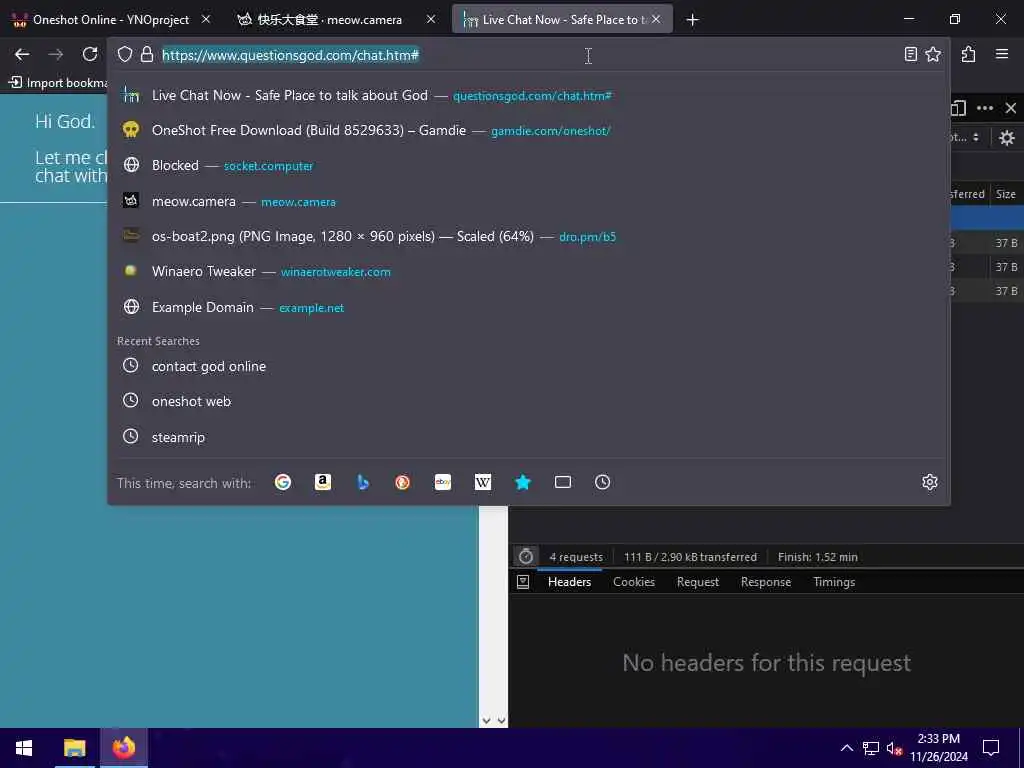Switch to Oneshot Online - YNOproject tab
Image resolution: width=1024 pixels, height=768 pixels.
point(110,20)
